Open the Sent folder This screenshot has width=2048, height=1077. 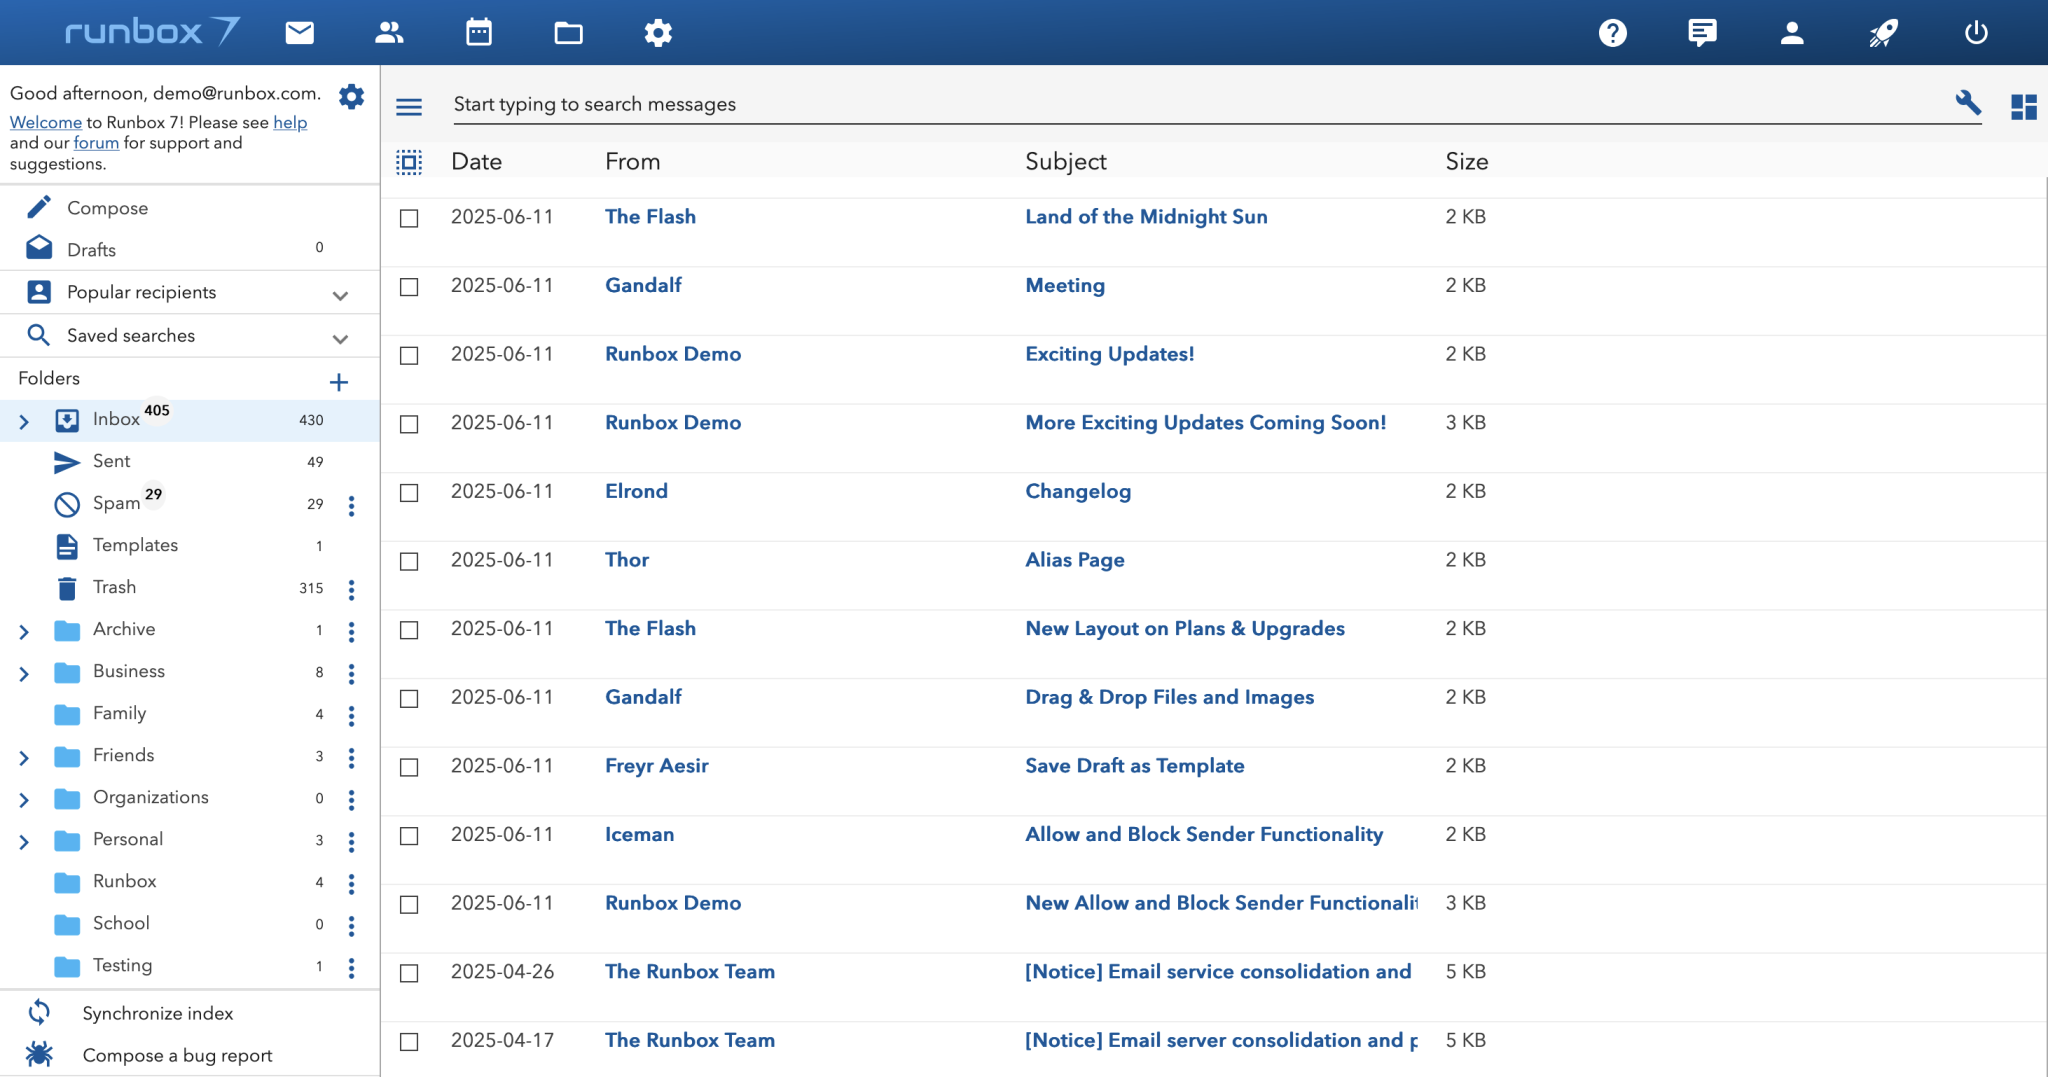click(x=111, y=461)
